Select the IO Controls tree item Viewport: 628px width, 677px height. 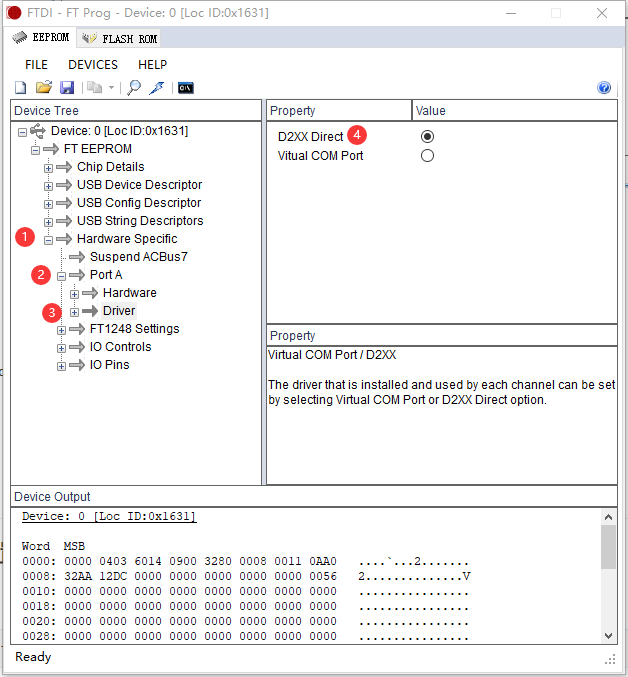coord(120,347)
